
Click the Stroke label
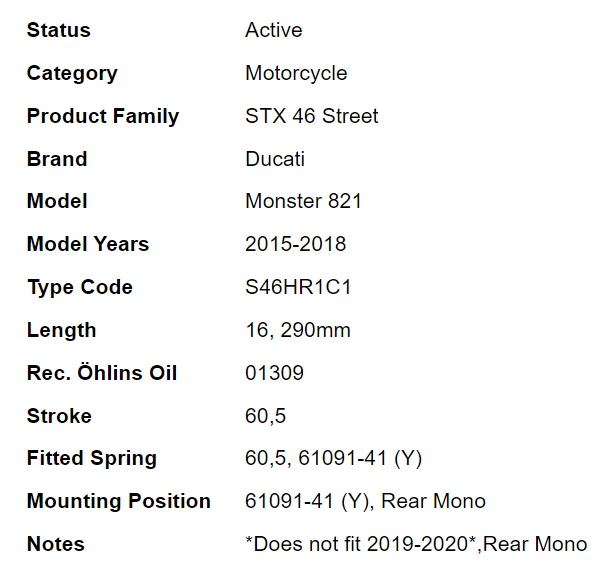(58, 416)
